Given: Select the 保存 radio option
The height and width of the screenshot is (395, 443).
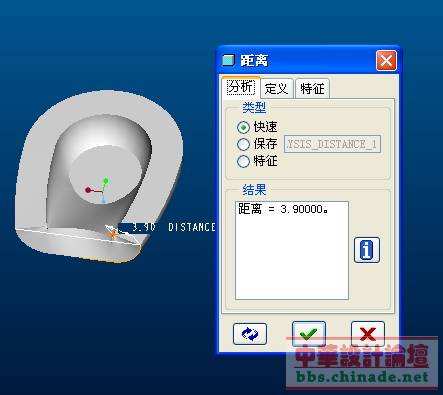Looking at the screenshot, I should tap(257, 144).
